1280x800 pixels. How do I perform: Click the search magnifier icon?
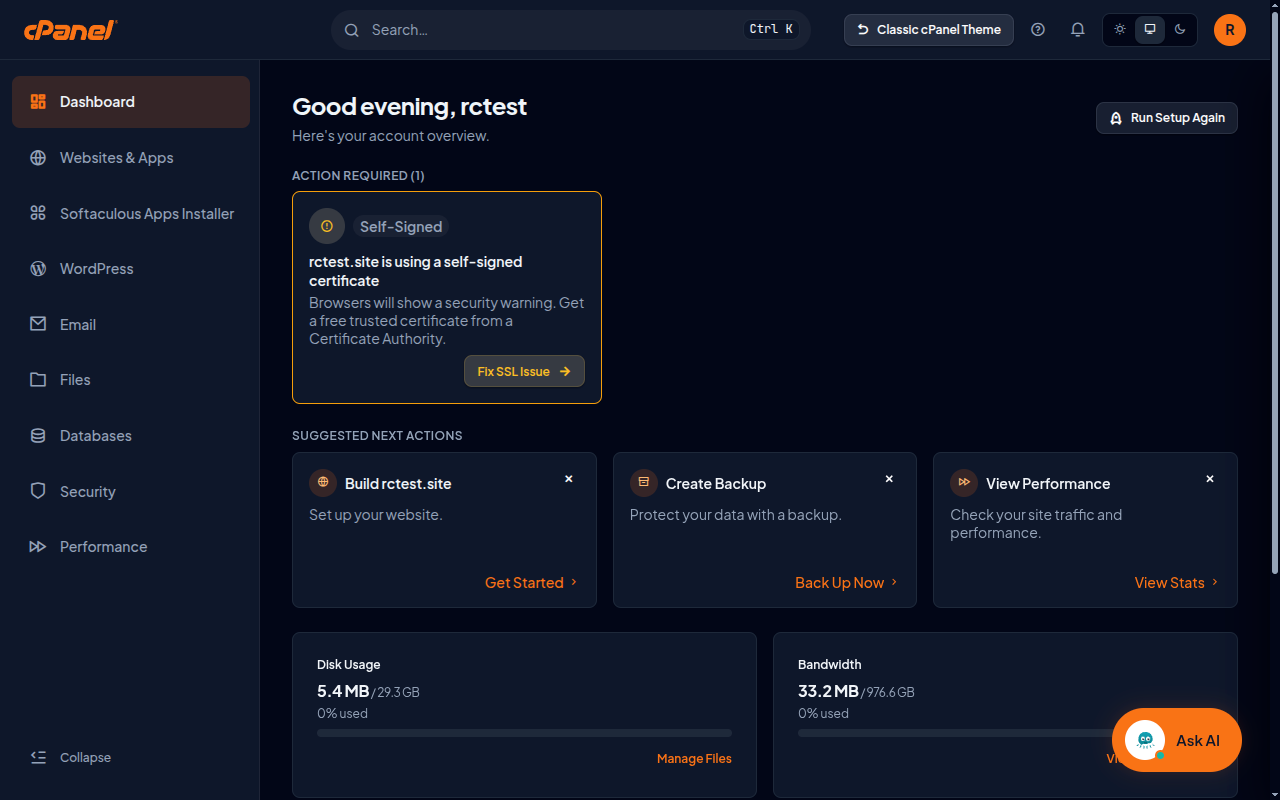(x=352, y=30)
